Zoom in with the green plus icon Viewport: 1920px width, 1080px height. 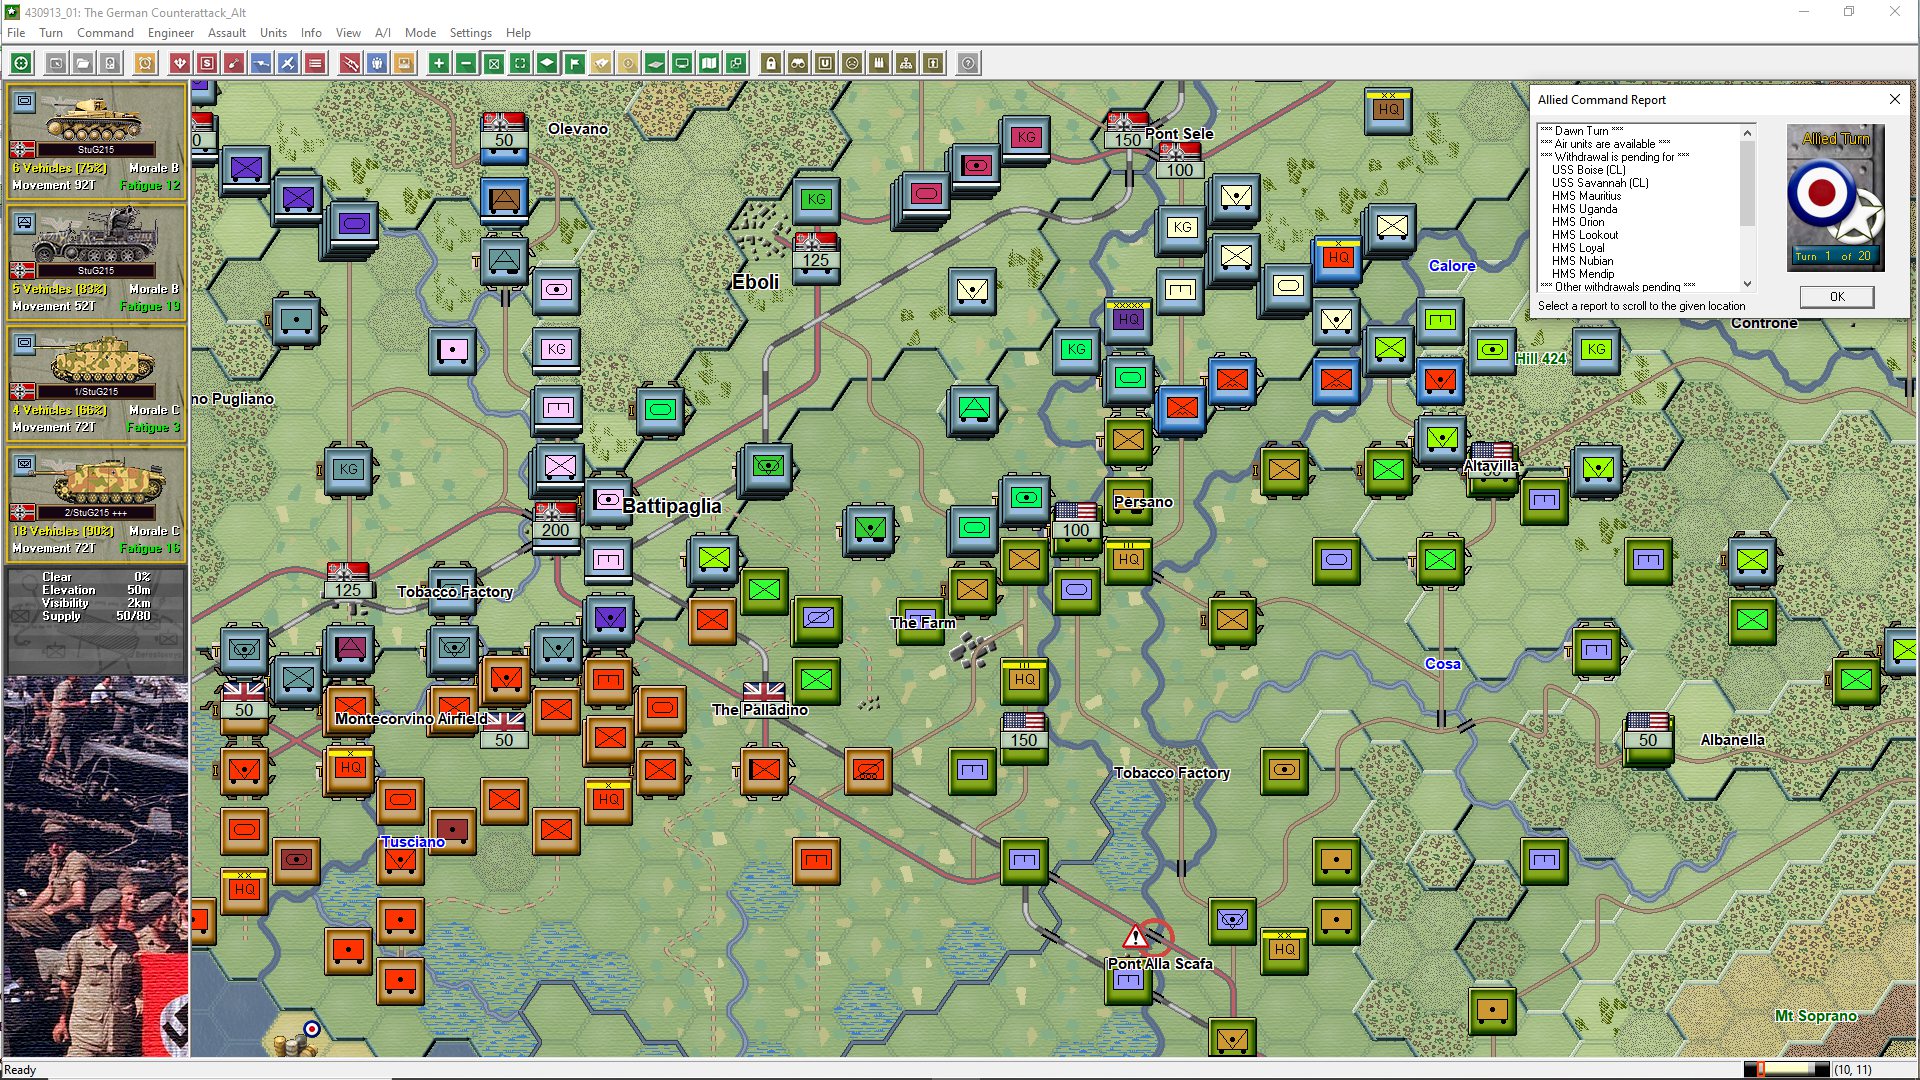pyautogui.click(x=439, y=63)
